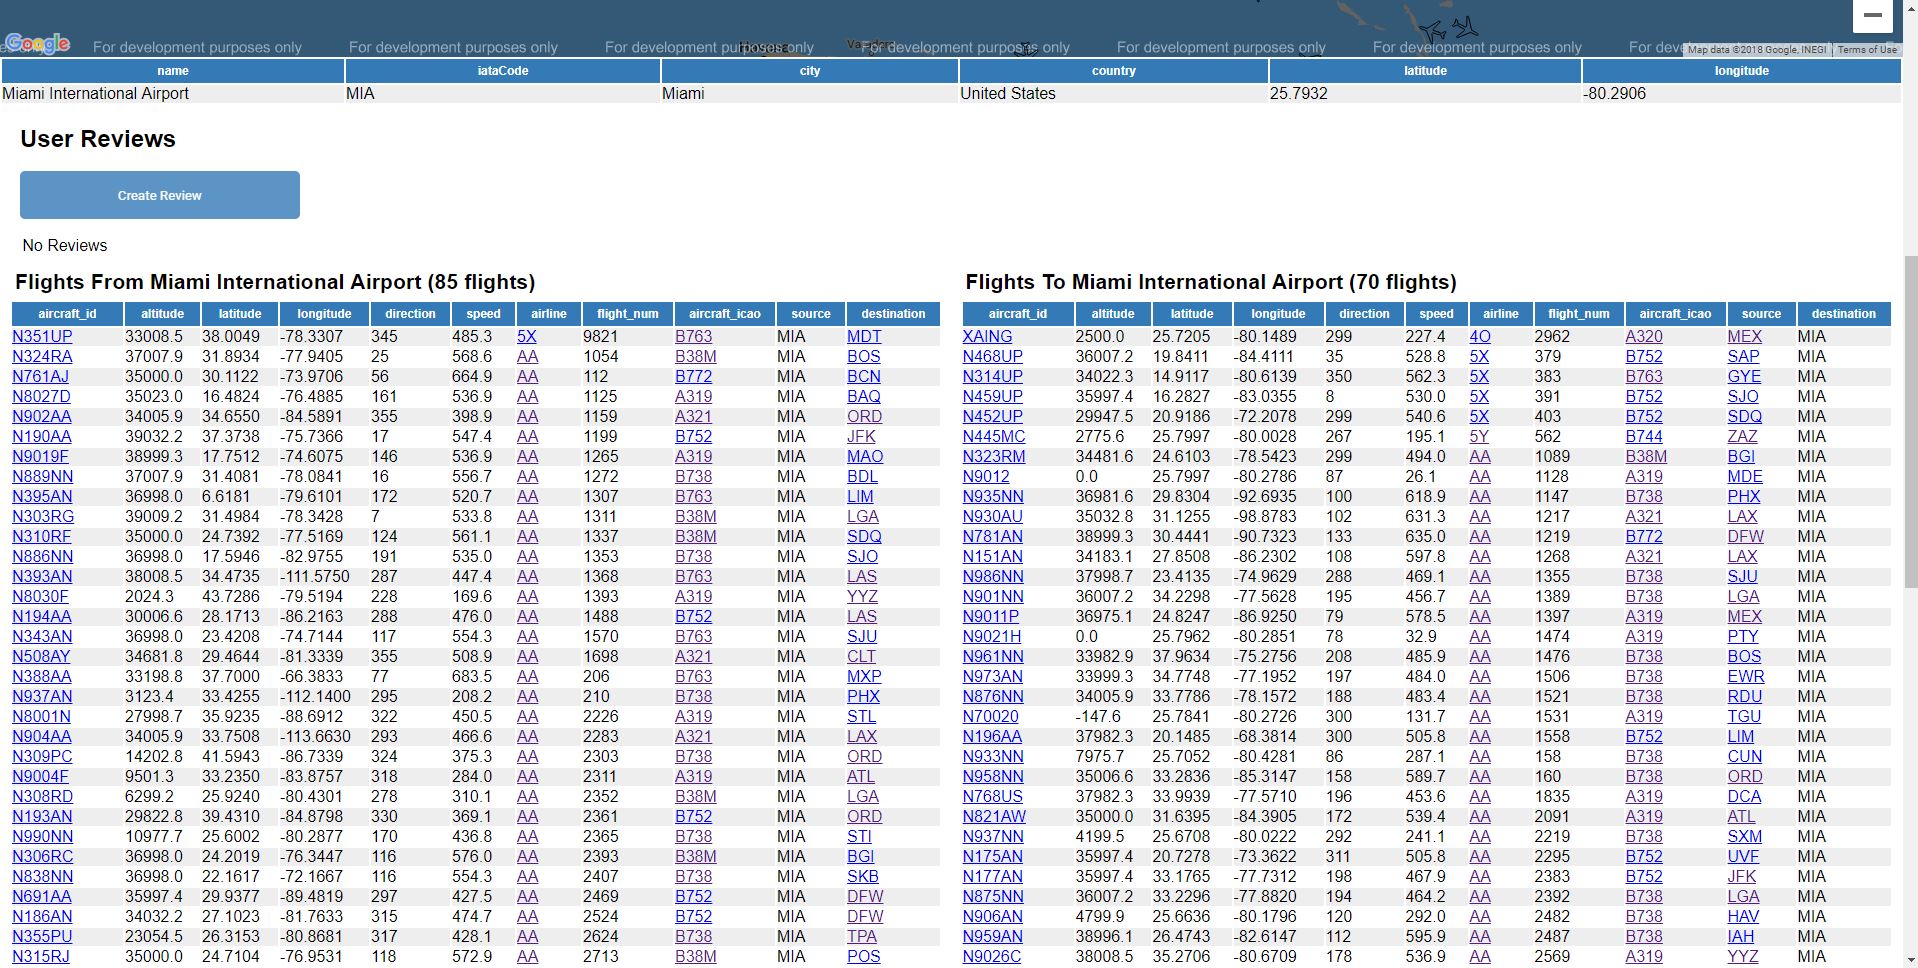1918x968 pixels.
Task: Open source SAP airport link
Action: coord(1743,357)
